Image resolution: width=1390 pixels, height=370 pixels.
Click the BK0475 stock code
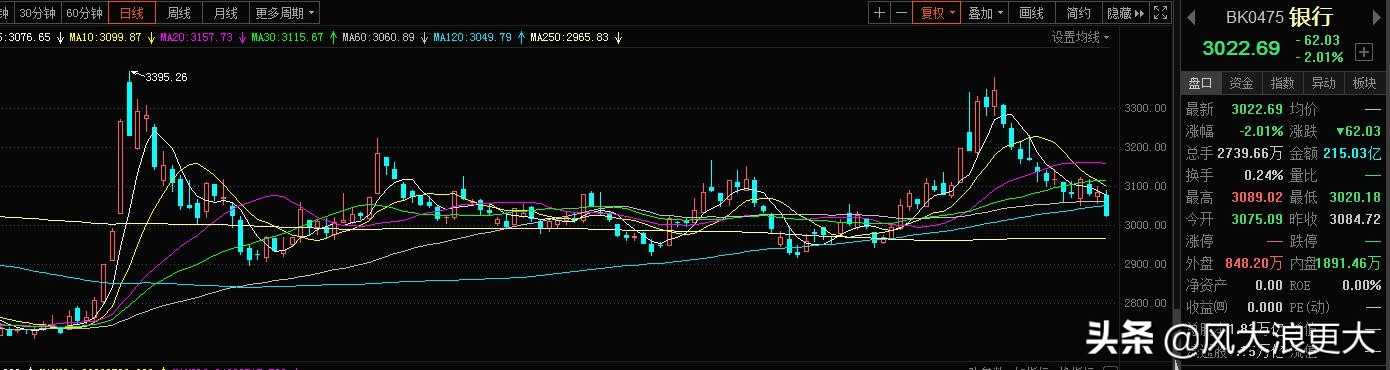[x=1254, y=17]
